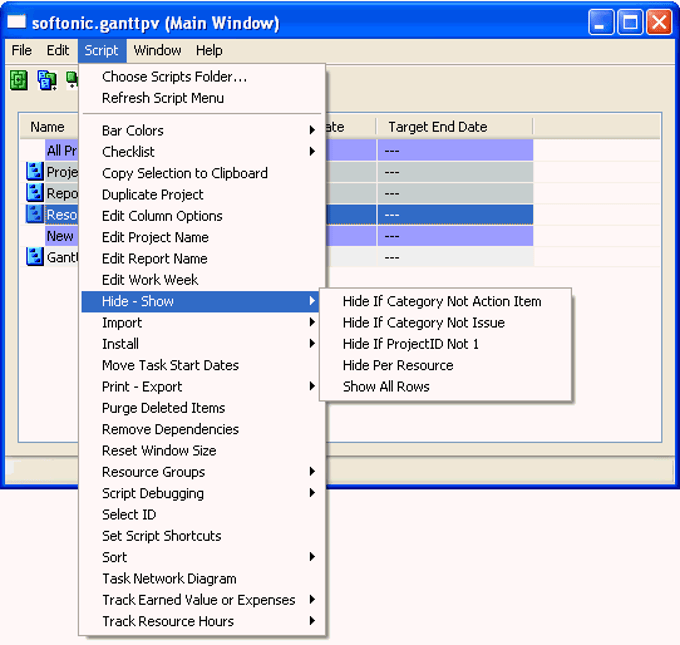Click Target End Date cell in Gant row
This screenshot has width=680, height=645.
coord(455,258)
